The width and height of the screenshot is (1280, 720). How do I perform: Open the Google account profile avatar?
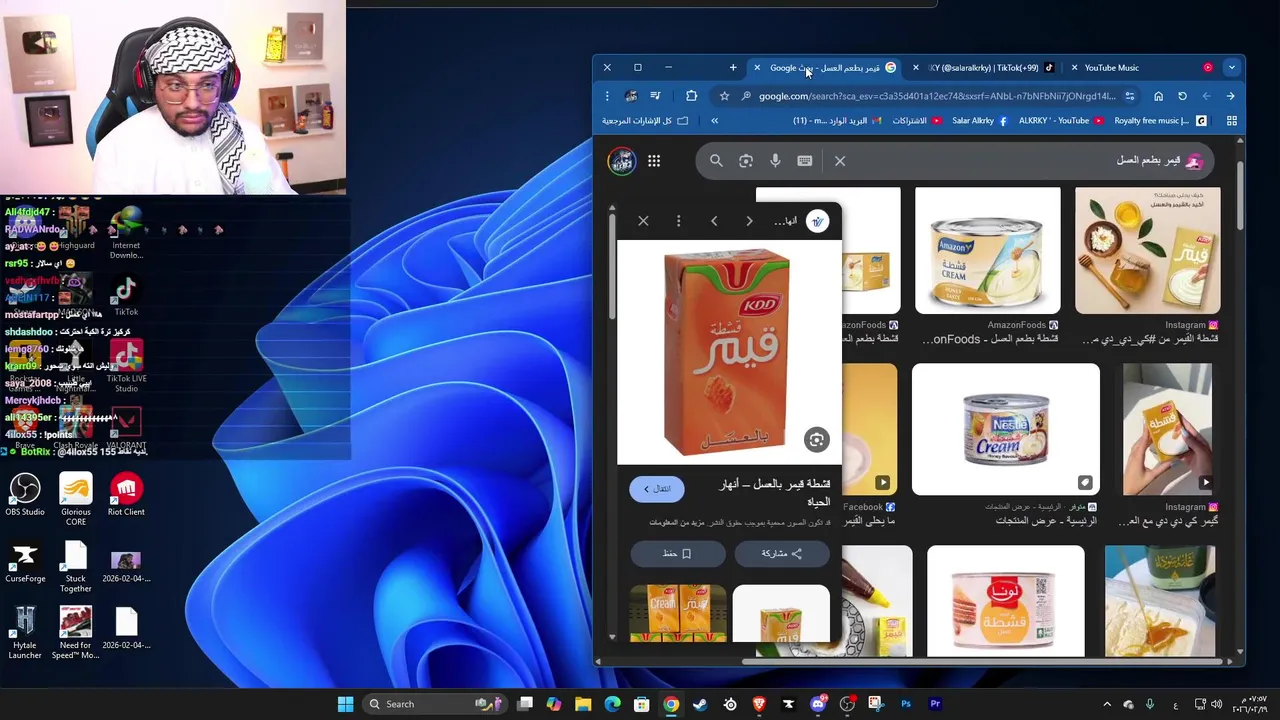click(x=621, y=160)
